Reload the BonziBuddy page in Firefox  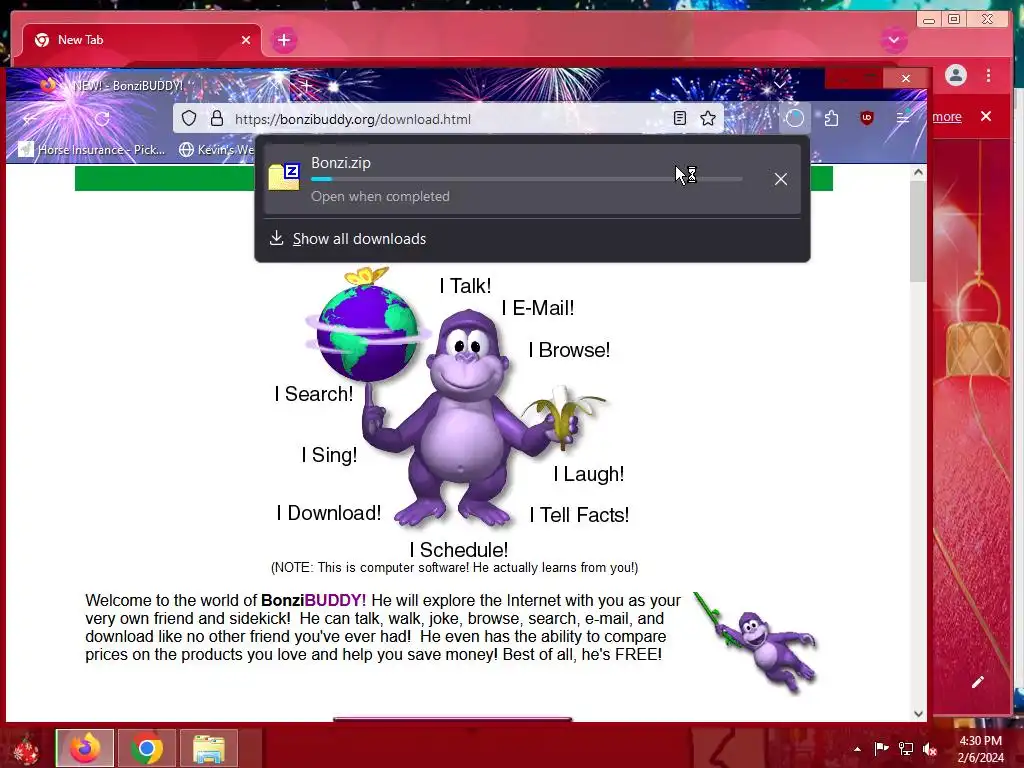click(x=102, y=119)
